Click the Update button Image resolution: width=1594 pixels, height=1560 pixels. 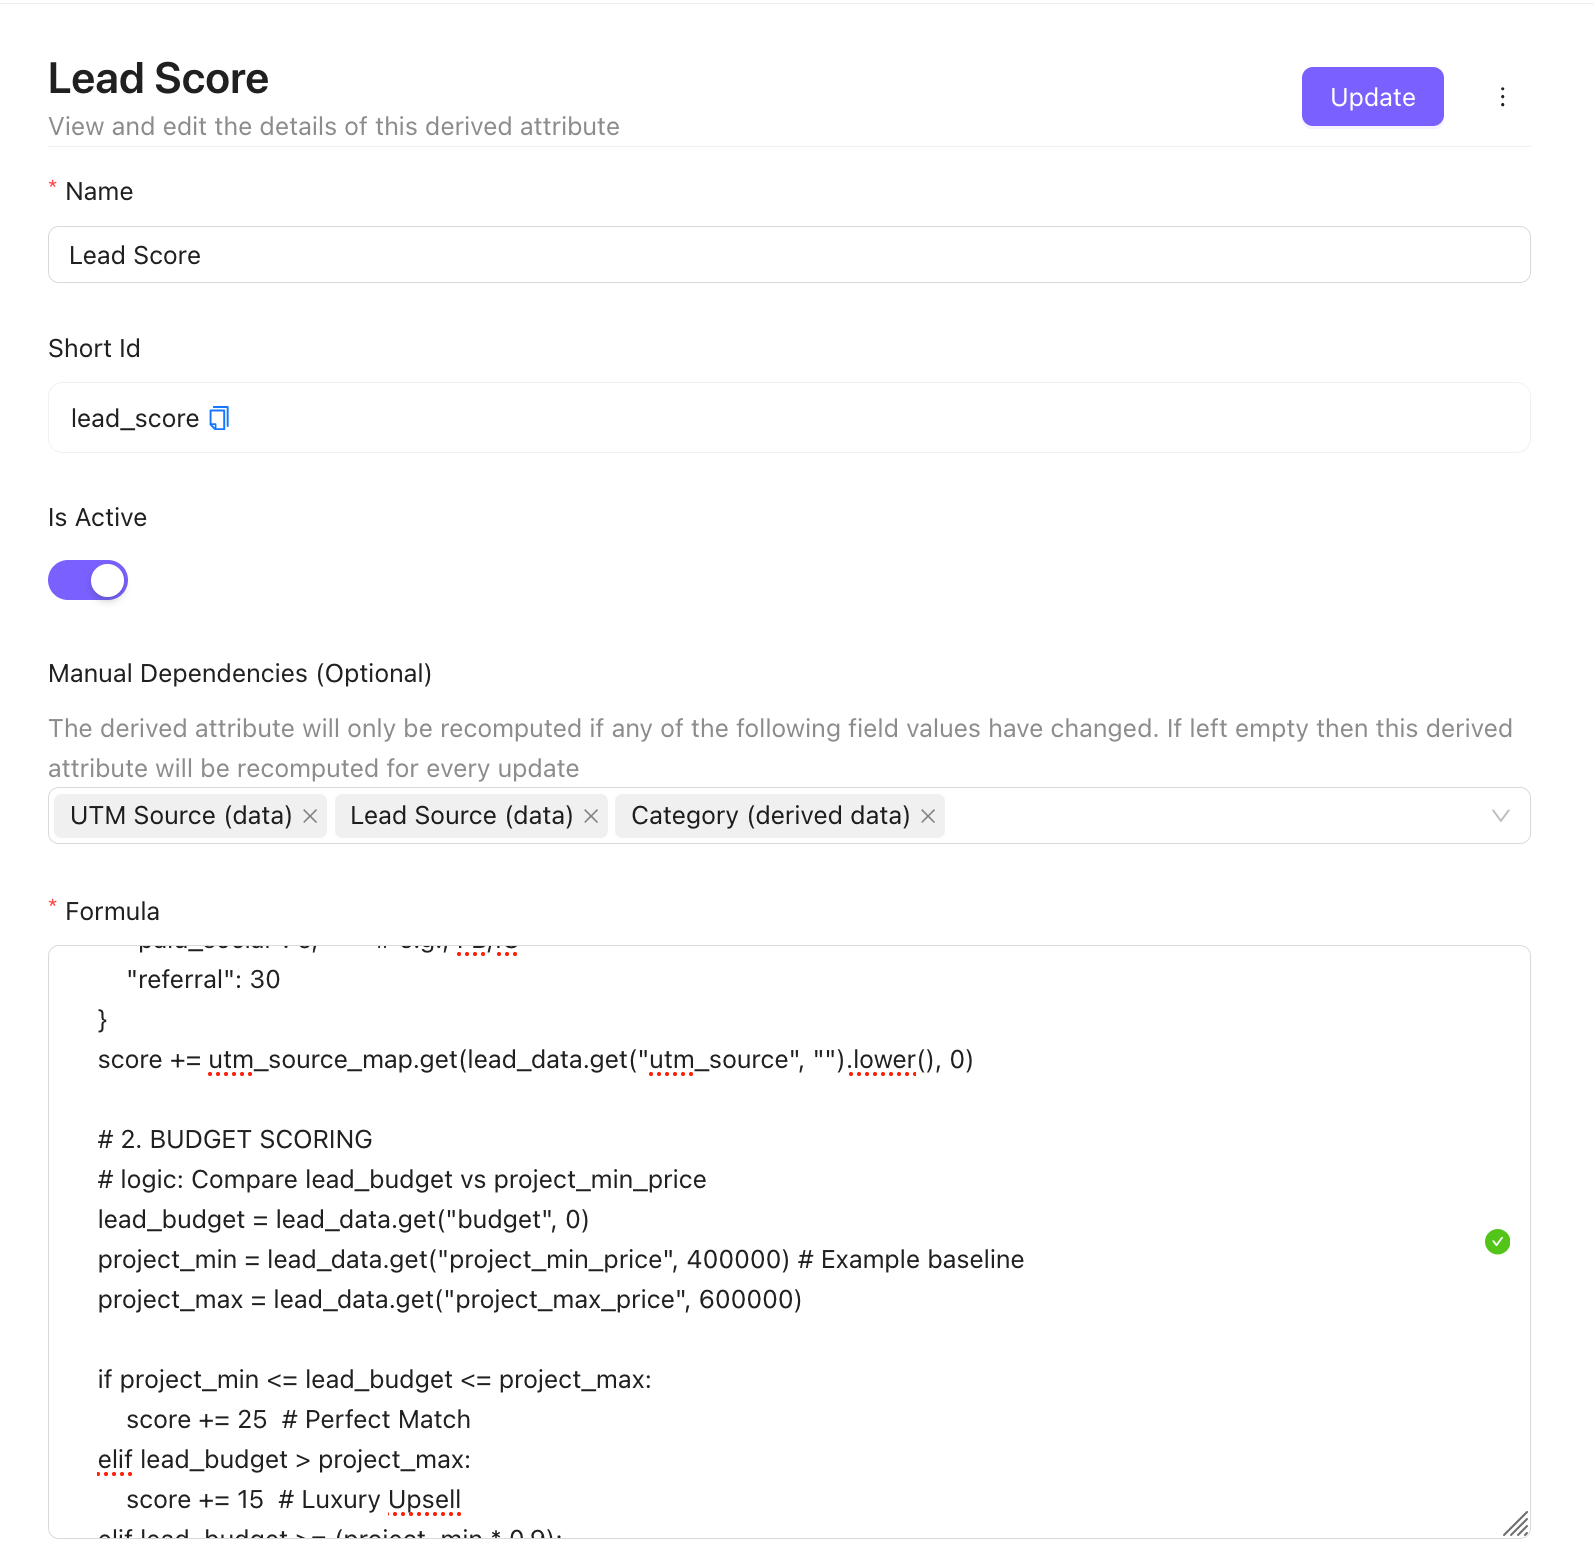1371,97
